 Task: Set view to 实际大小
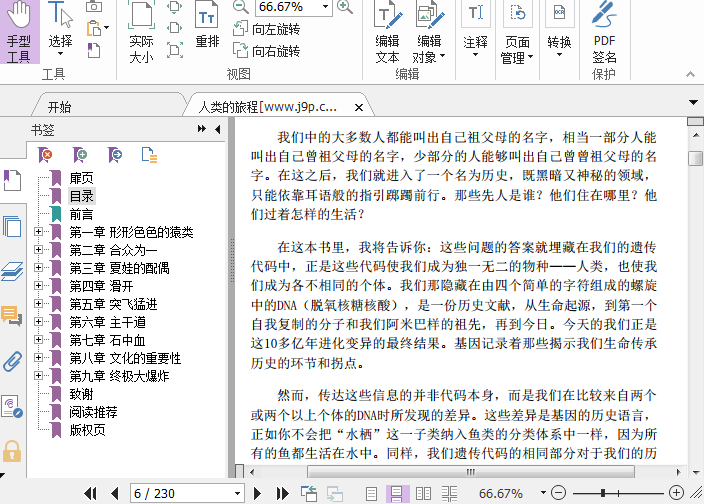pyautogui.click(x=141, y=32)
